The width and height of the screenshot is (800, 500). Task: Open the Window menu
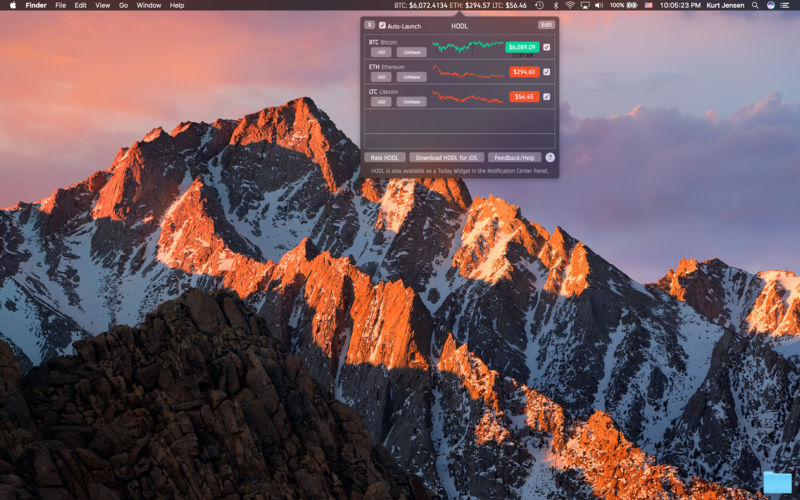[149, 5]
